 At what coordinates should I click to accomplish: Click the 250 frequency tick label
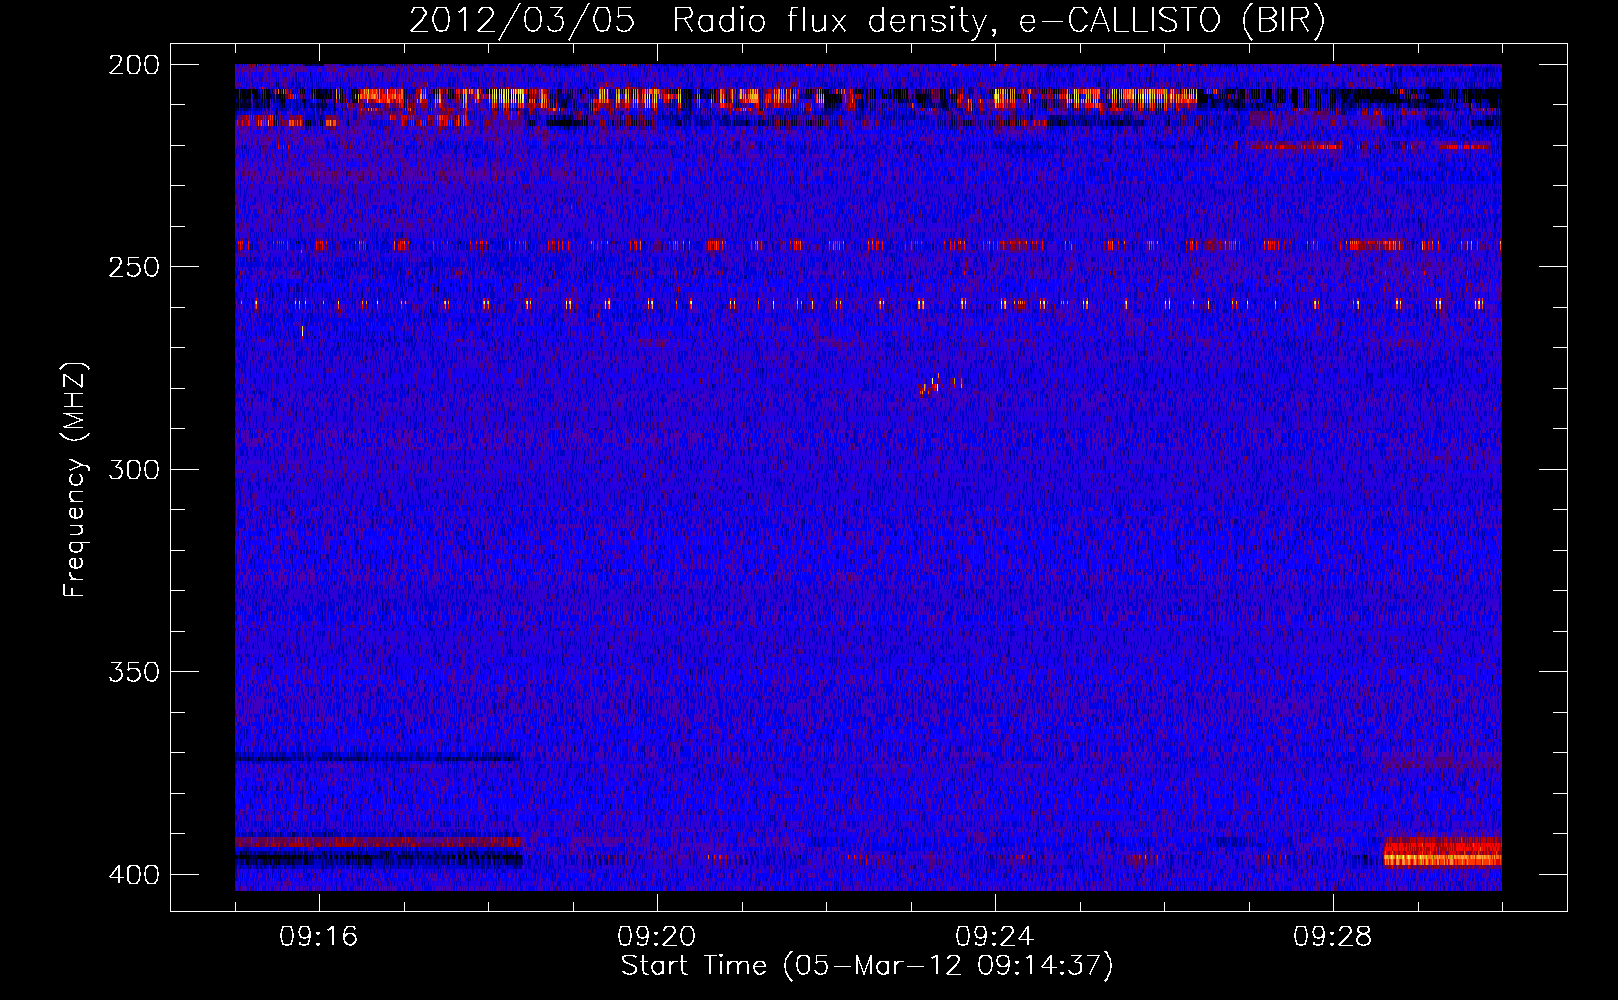click(x=133, y=266)
